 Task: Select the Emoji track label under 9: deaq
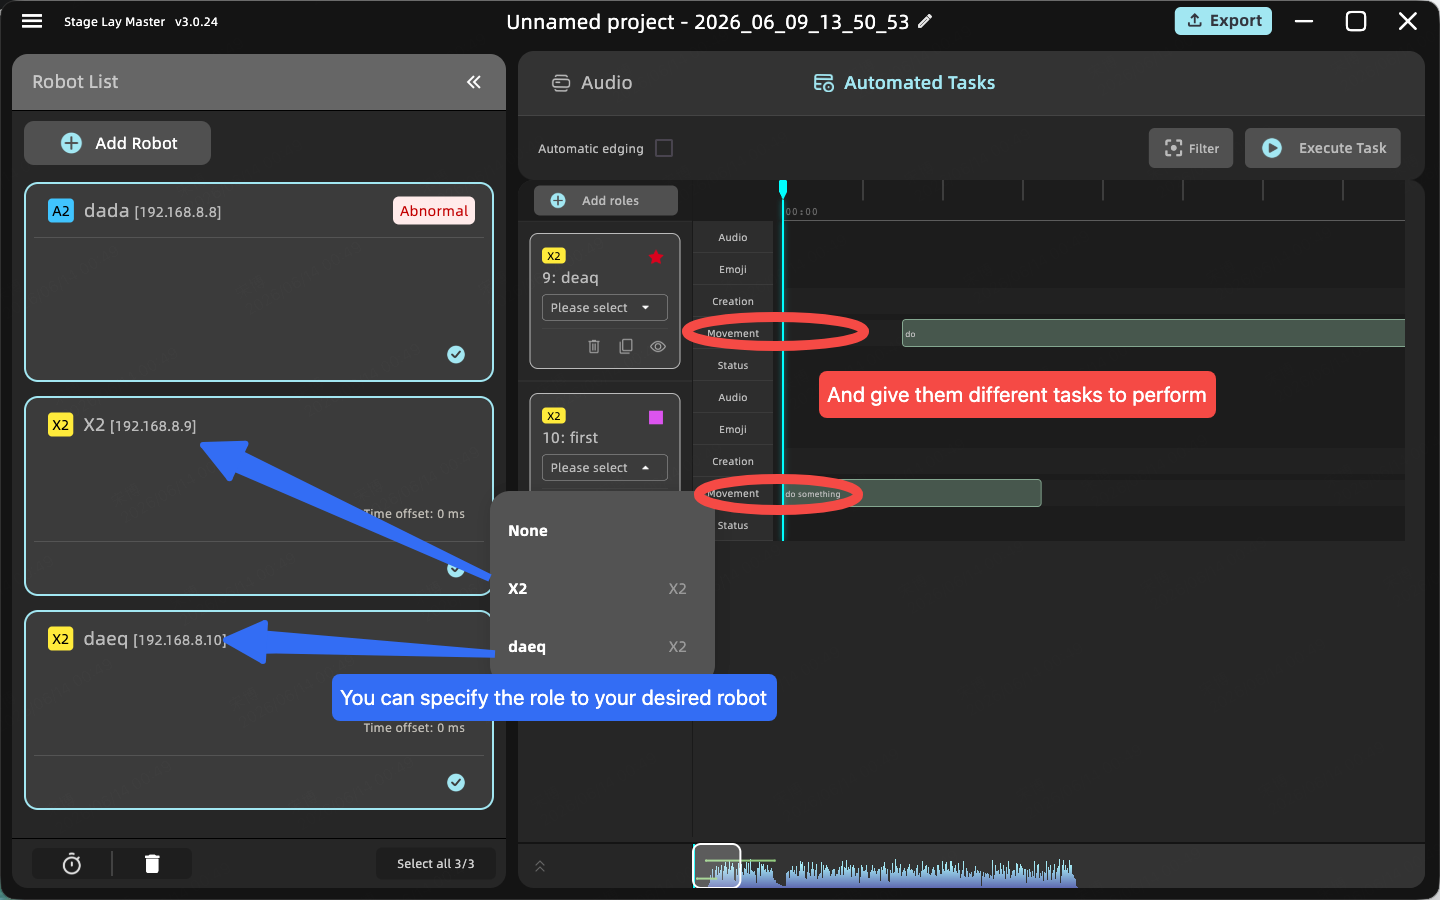coord(733,269)
